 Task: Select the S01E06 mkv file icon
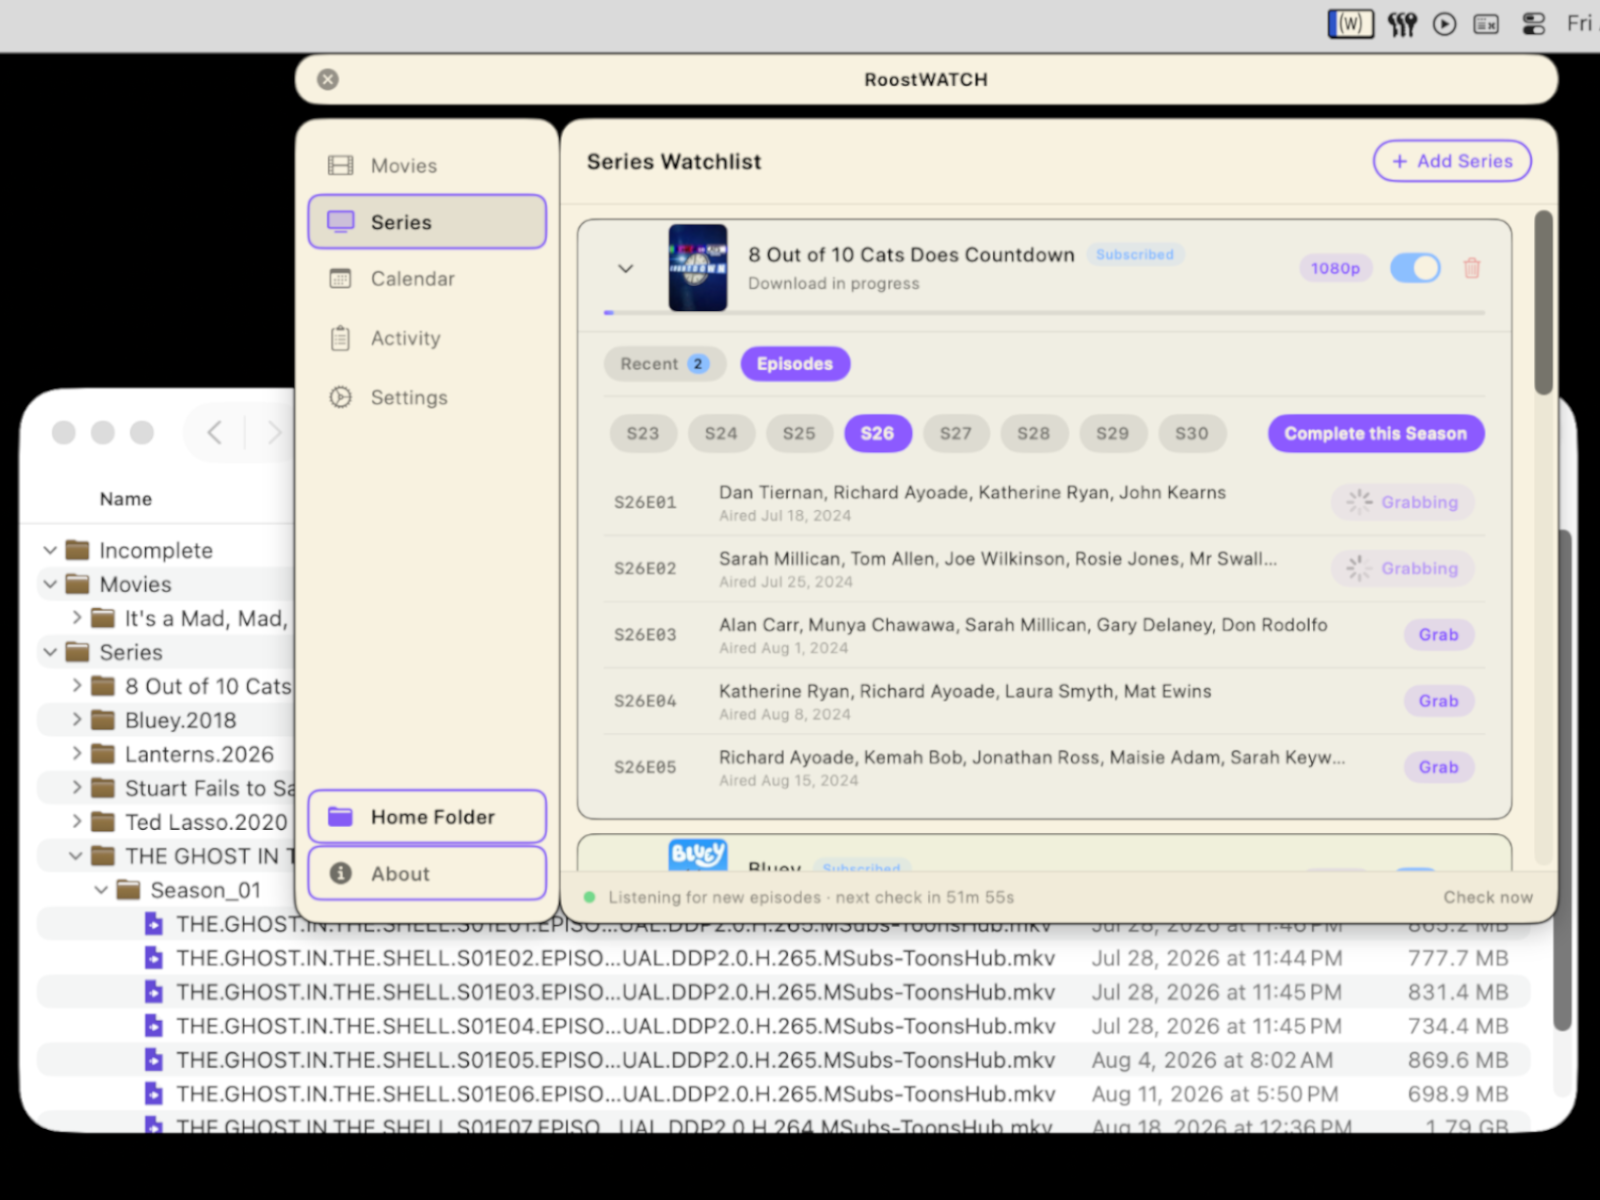click(153, 1094)
